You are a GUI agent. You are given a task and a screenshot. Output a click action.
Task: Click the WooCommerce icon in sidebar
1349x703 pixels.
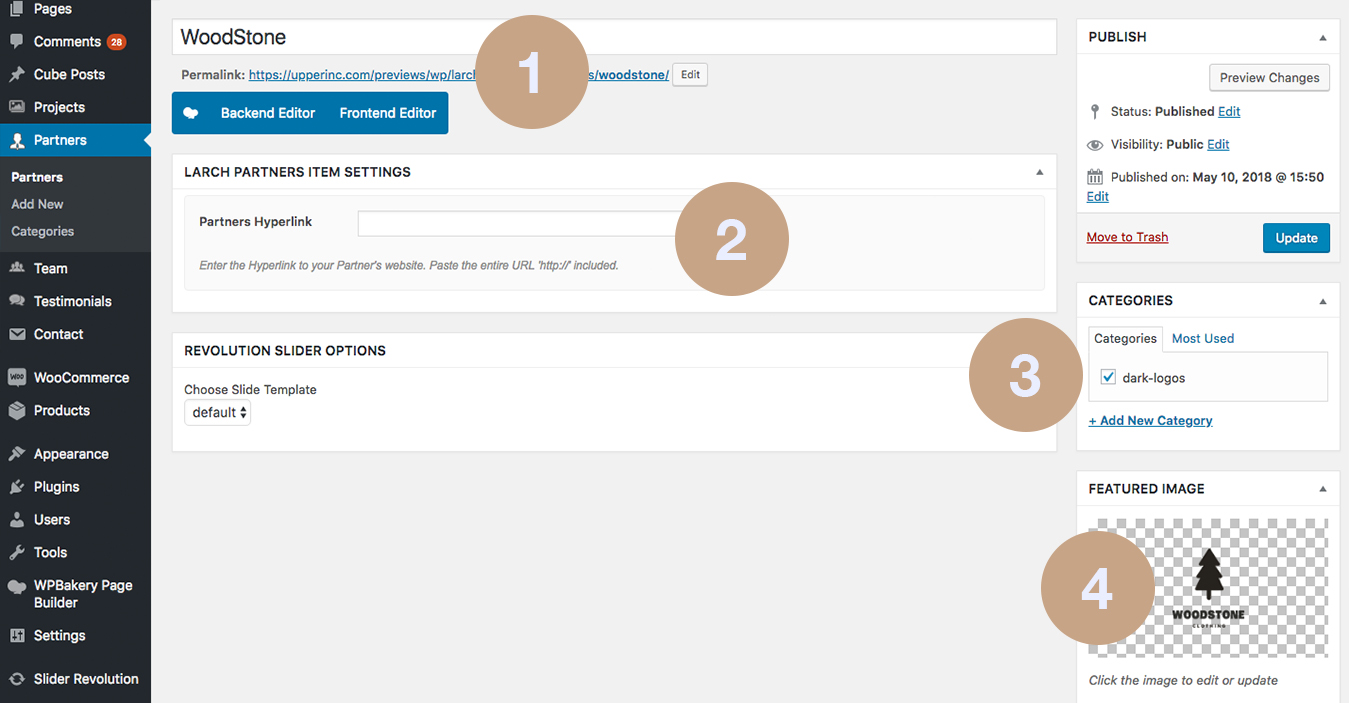(x=17, y=378)
